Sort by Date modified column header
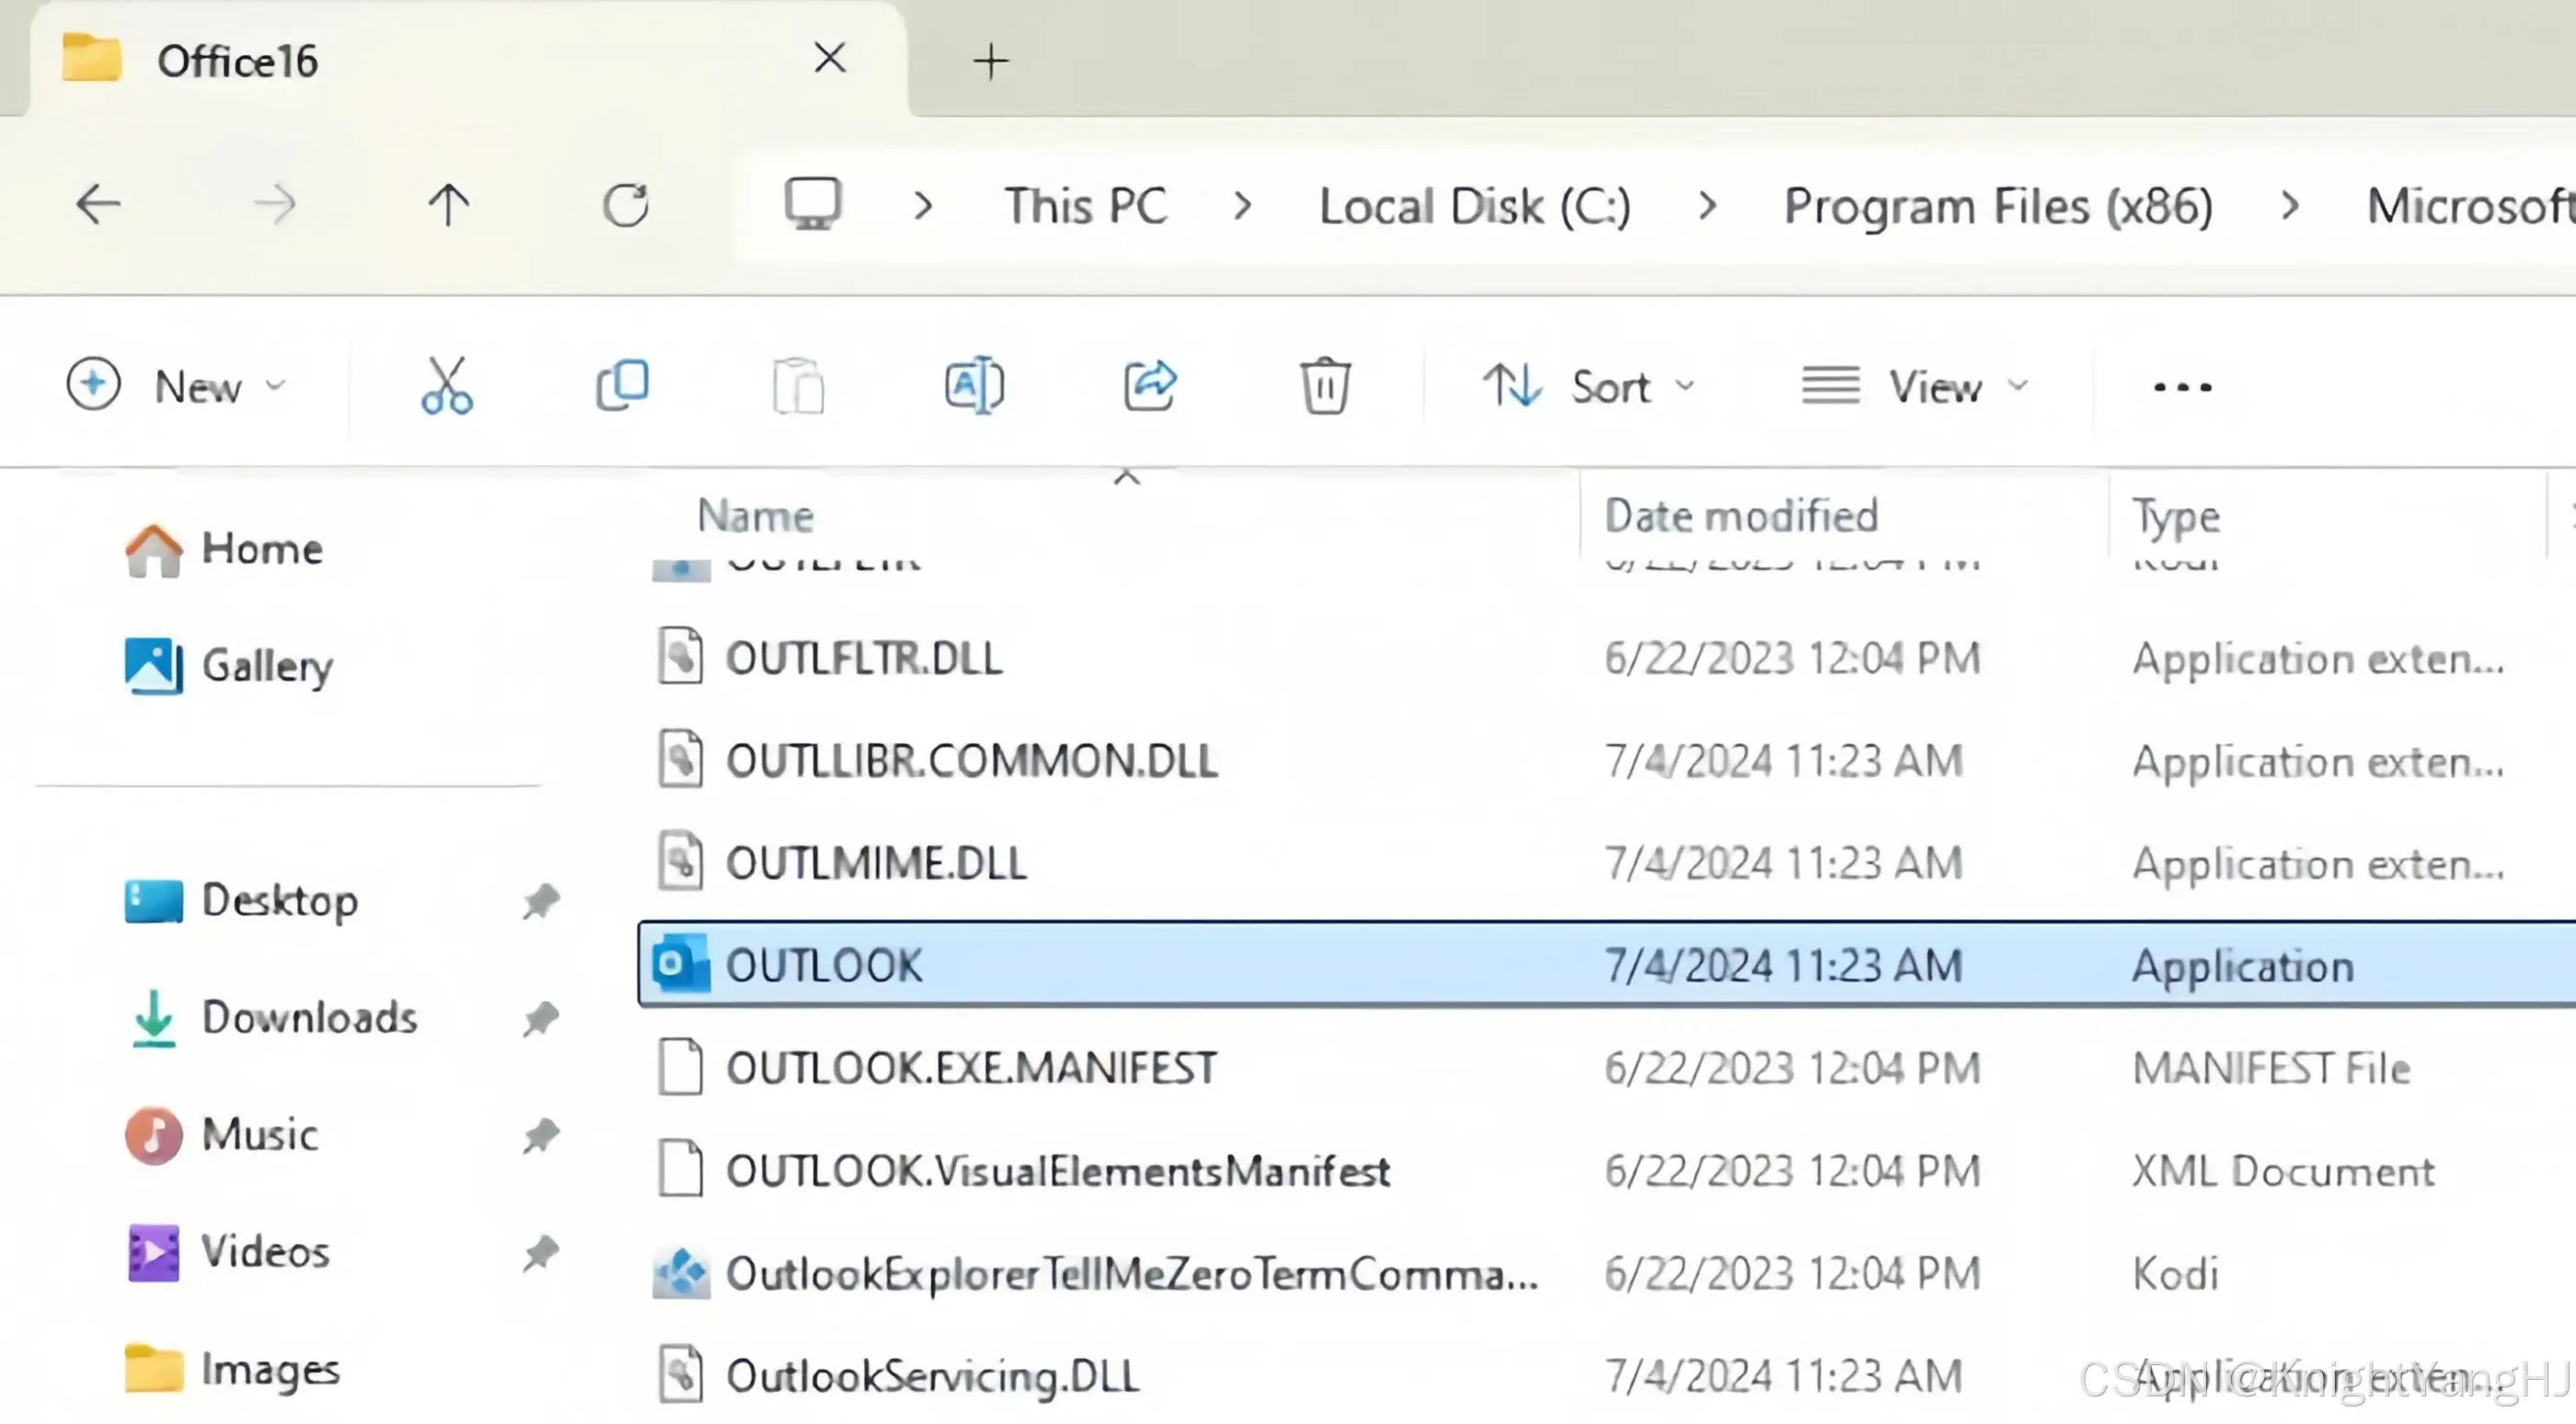2576x1424 pixels. tap(1740, 516)
